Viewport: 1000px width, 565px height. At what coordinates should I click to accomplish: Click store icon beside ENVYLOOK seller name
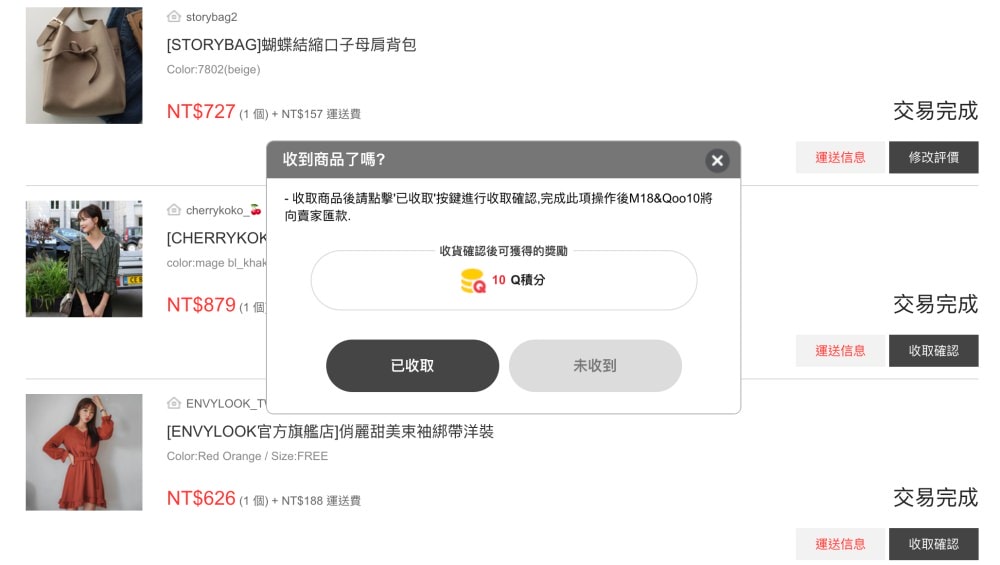click(174, 403)
